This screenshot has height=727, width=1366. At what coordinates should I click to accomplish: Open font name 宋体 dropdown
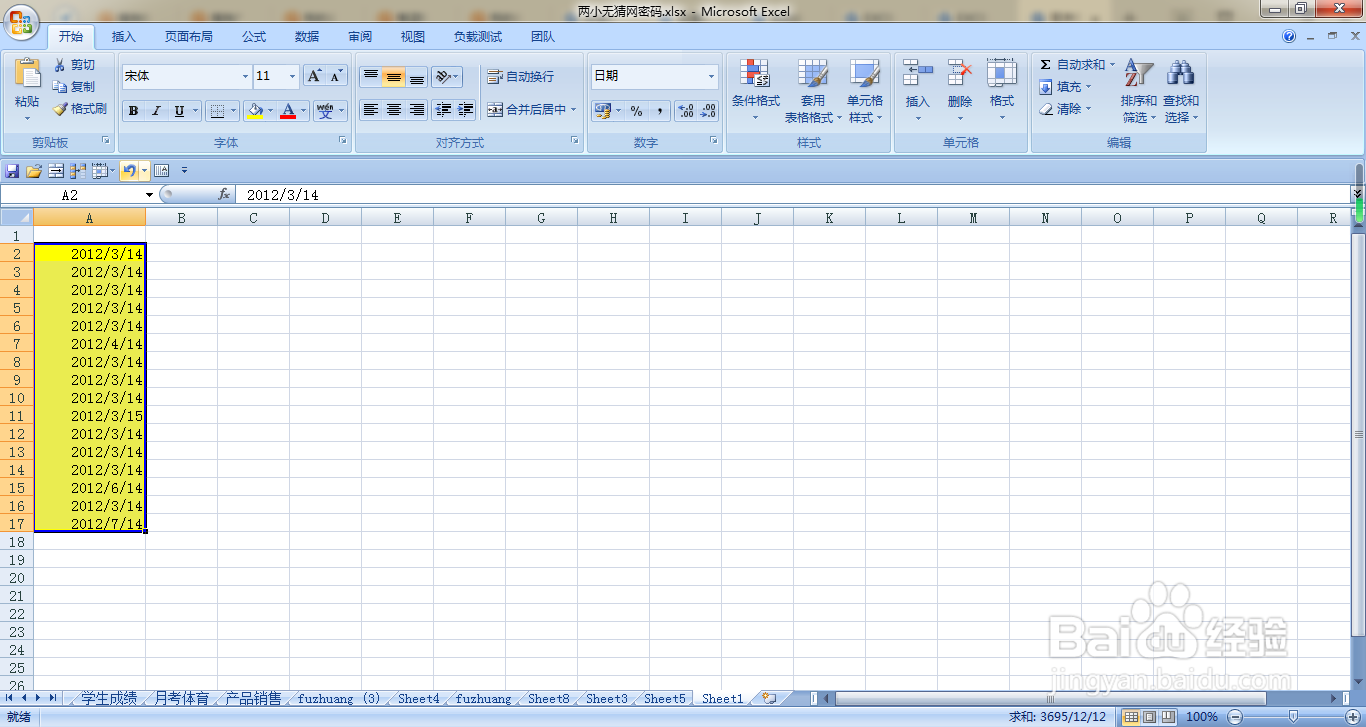246,77
